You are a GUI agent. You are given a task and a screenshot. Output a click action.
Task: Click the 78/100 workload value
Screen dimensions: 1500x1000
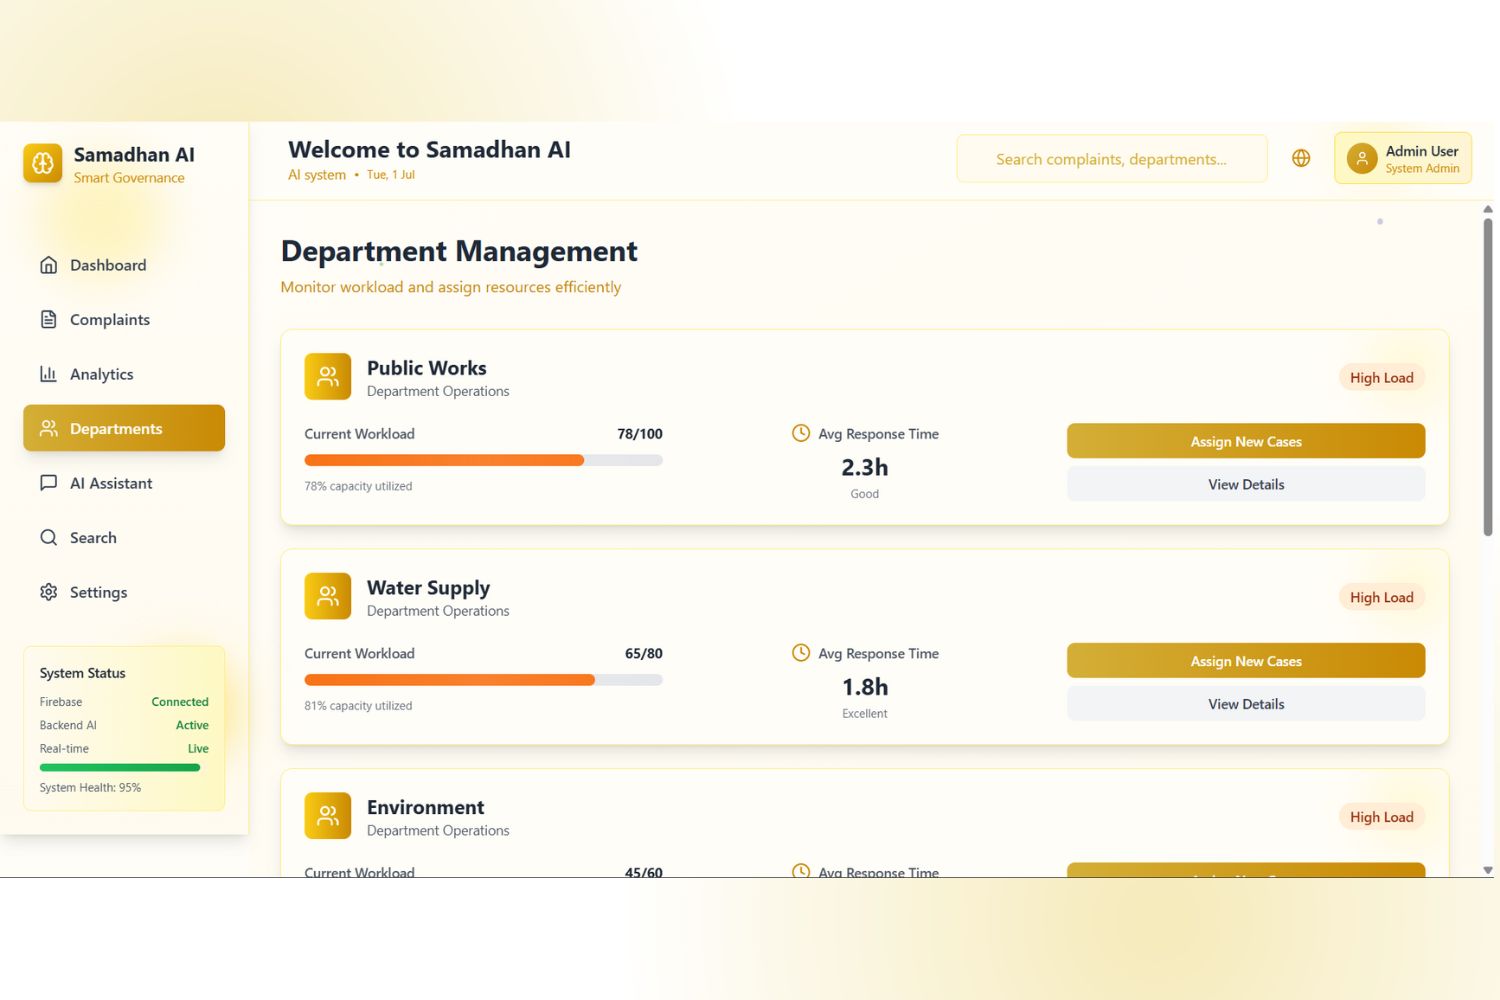[x=640, y=434]
